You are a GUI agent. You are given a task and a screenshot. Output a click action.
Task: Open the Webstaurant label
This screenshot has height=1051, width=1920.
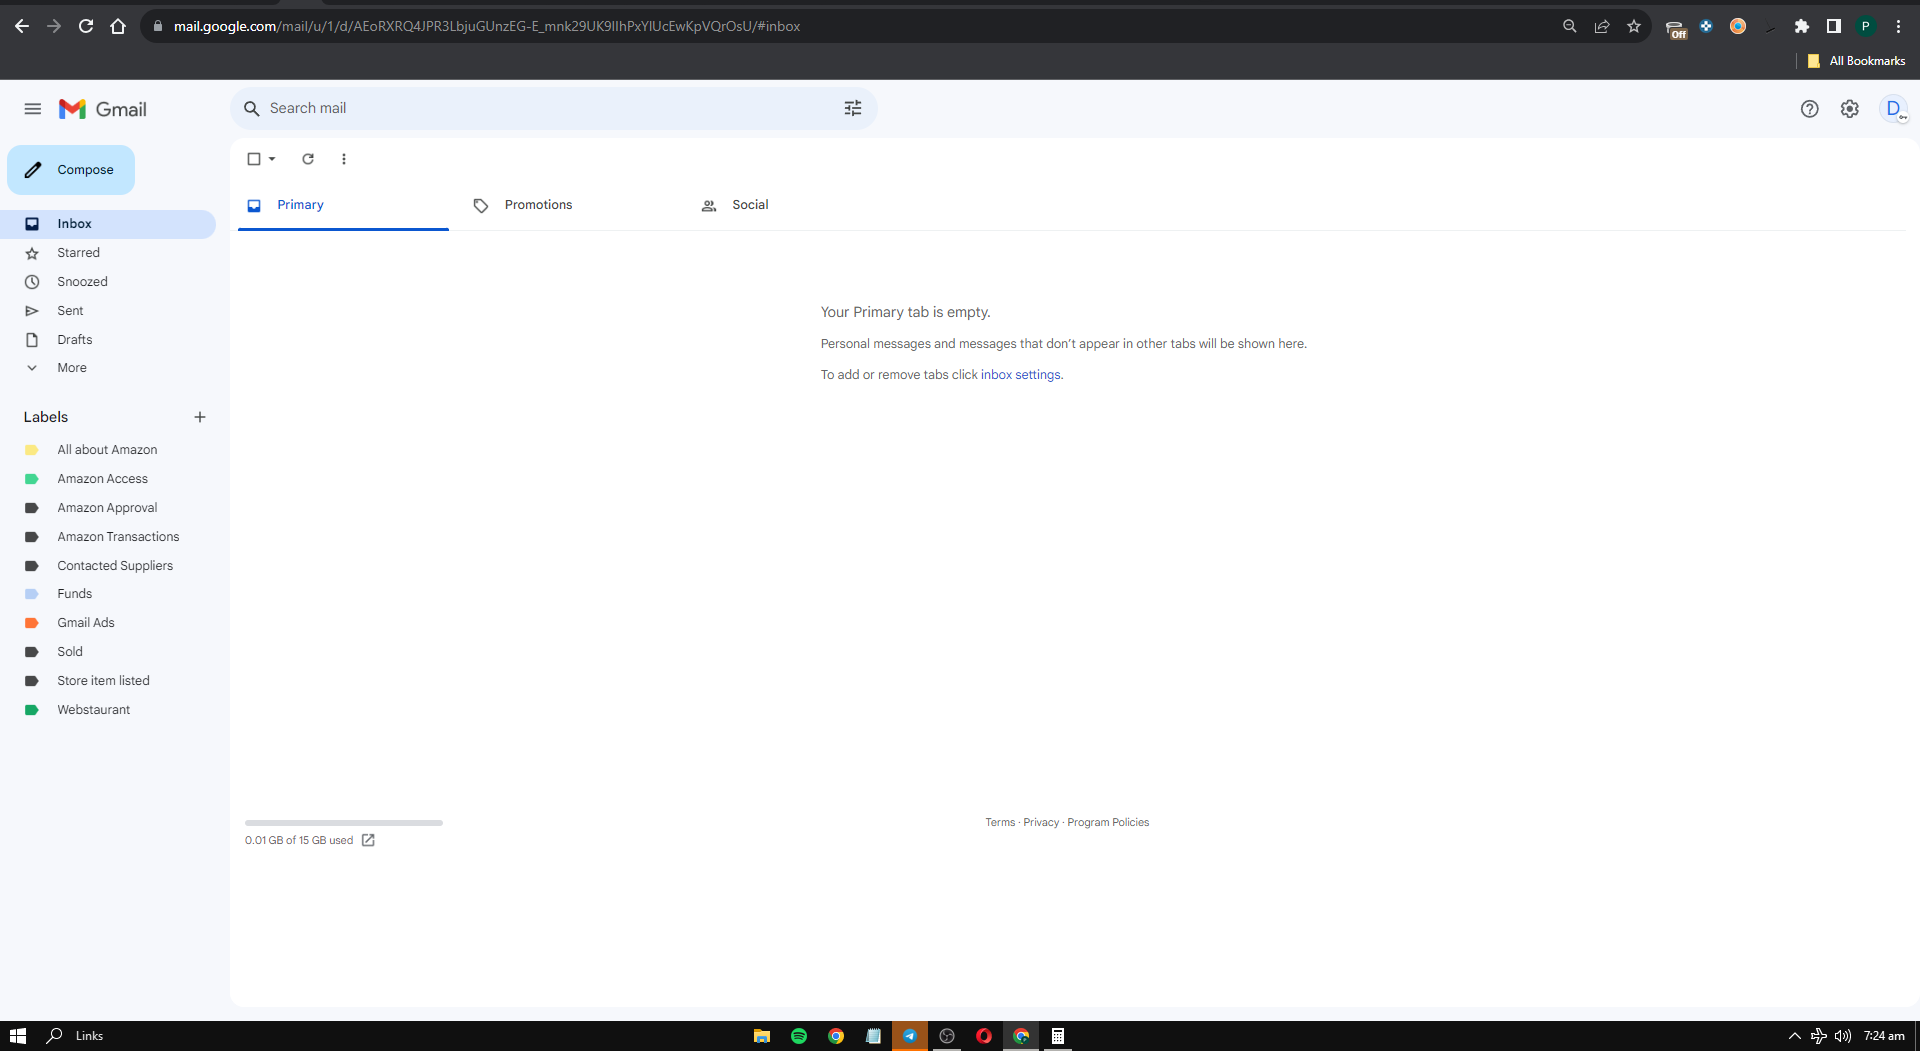click(x=108, y=710)
